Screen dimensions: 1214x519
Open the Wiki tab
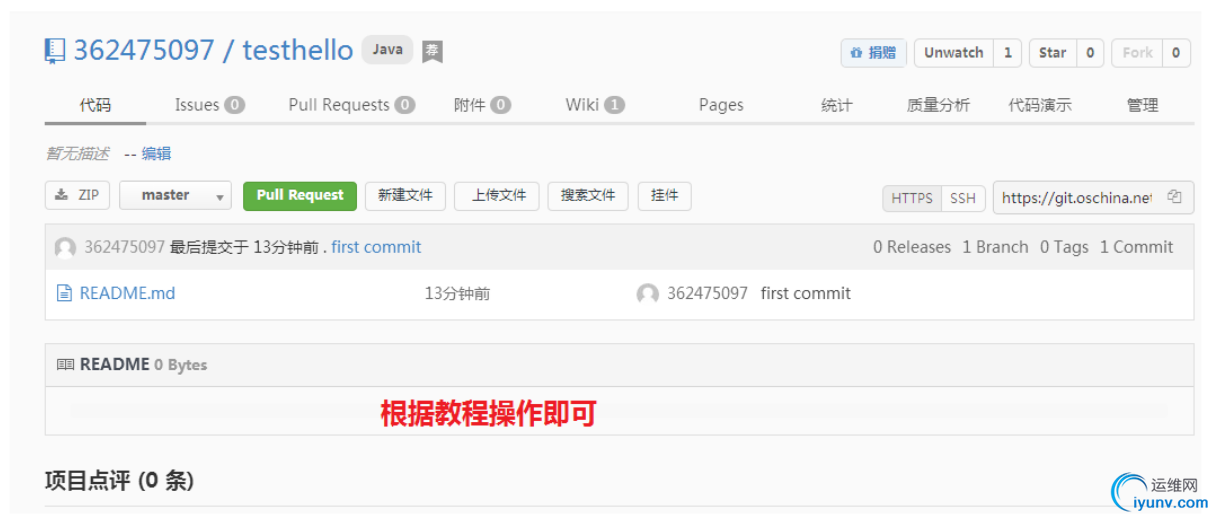pos(595,105)
